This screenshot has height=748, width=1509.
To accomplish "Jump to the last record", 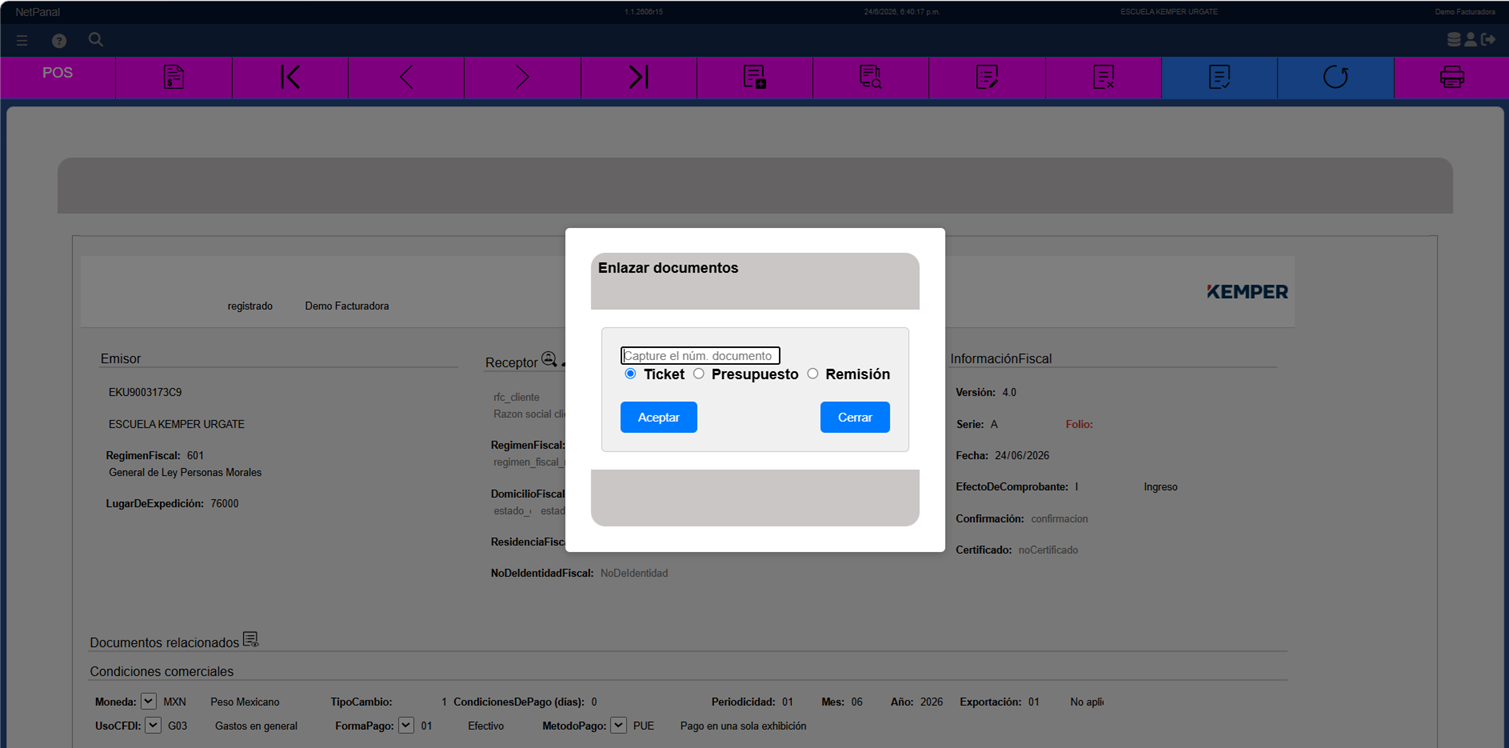I will pos(638,77).
